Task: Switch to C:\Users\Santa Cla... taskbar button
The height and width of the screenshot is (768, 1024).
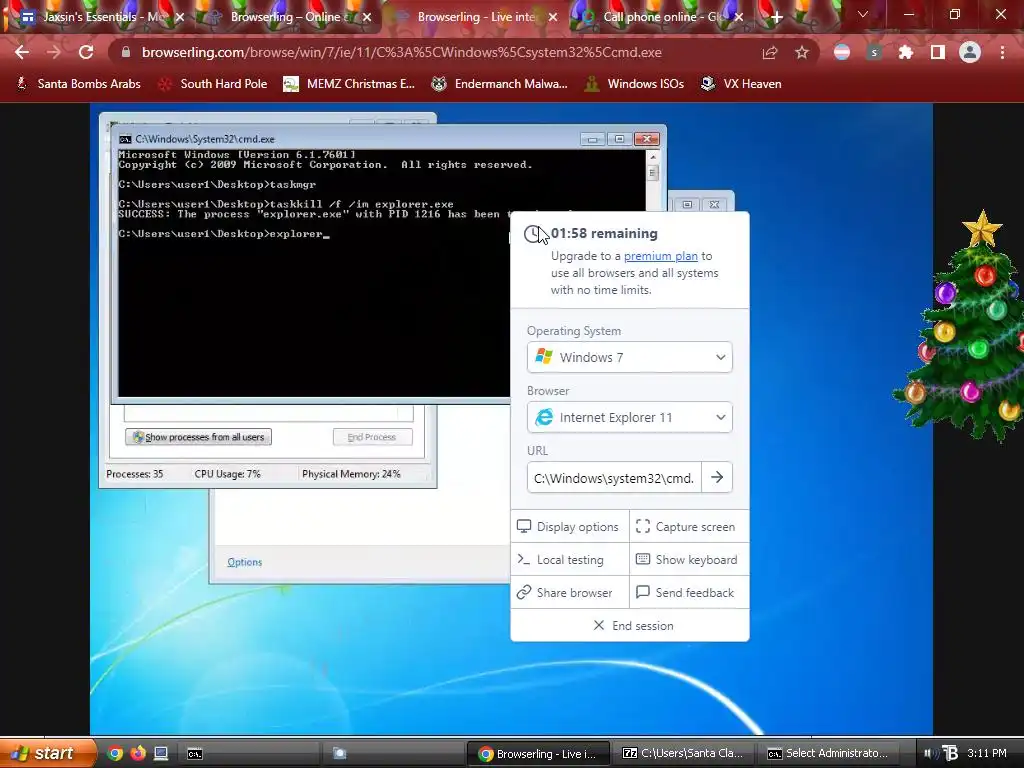Action: 683,754
